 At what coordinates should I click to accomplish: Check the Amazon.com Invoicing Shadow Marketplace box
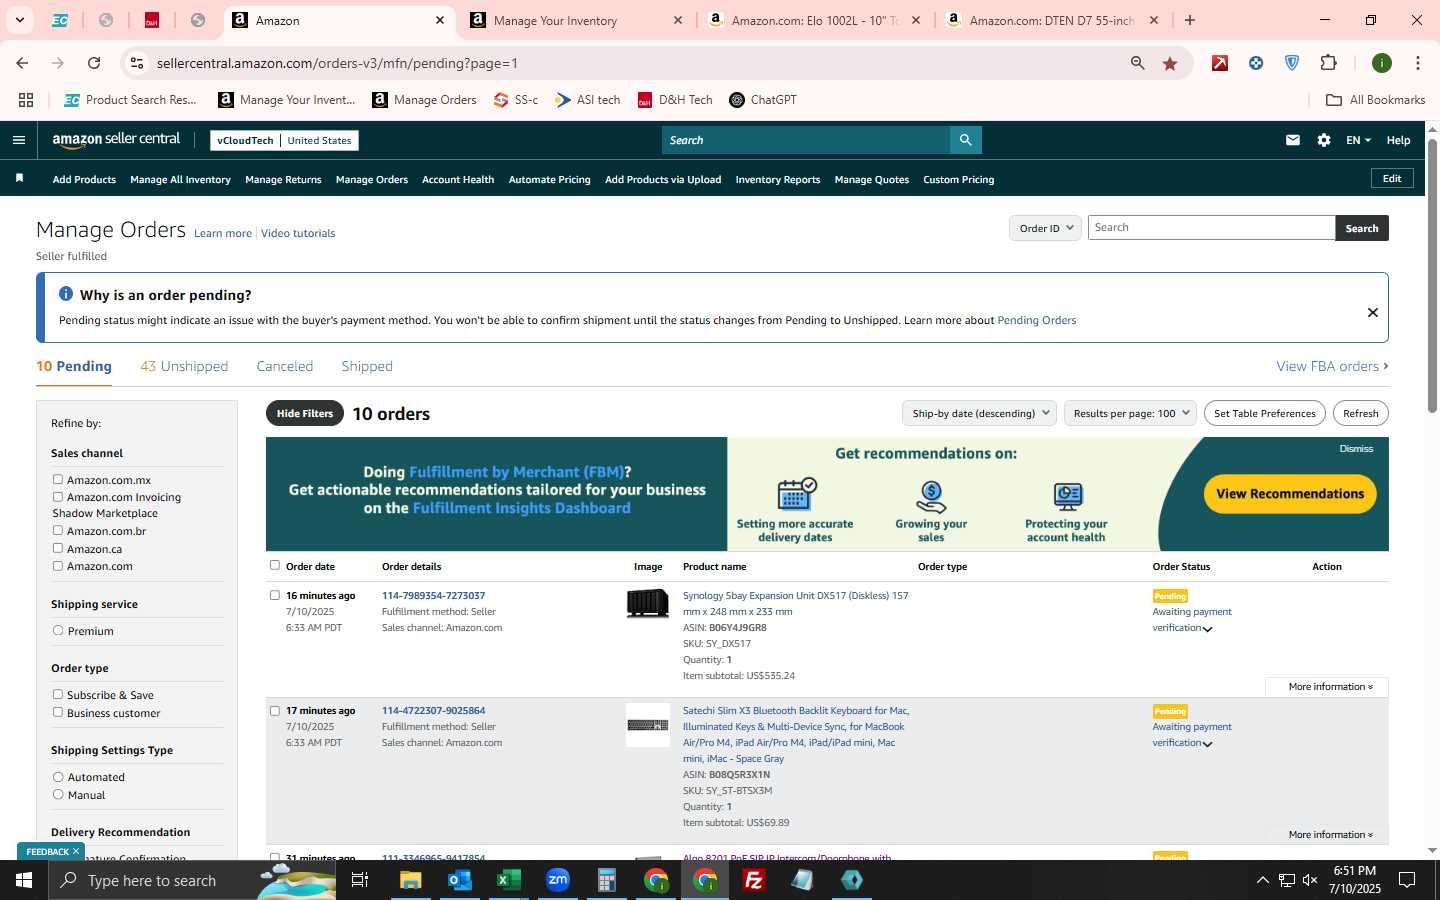[x=58, y=497]
